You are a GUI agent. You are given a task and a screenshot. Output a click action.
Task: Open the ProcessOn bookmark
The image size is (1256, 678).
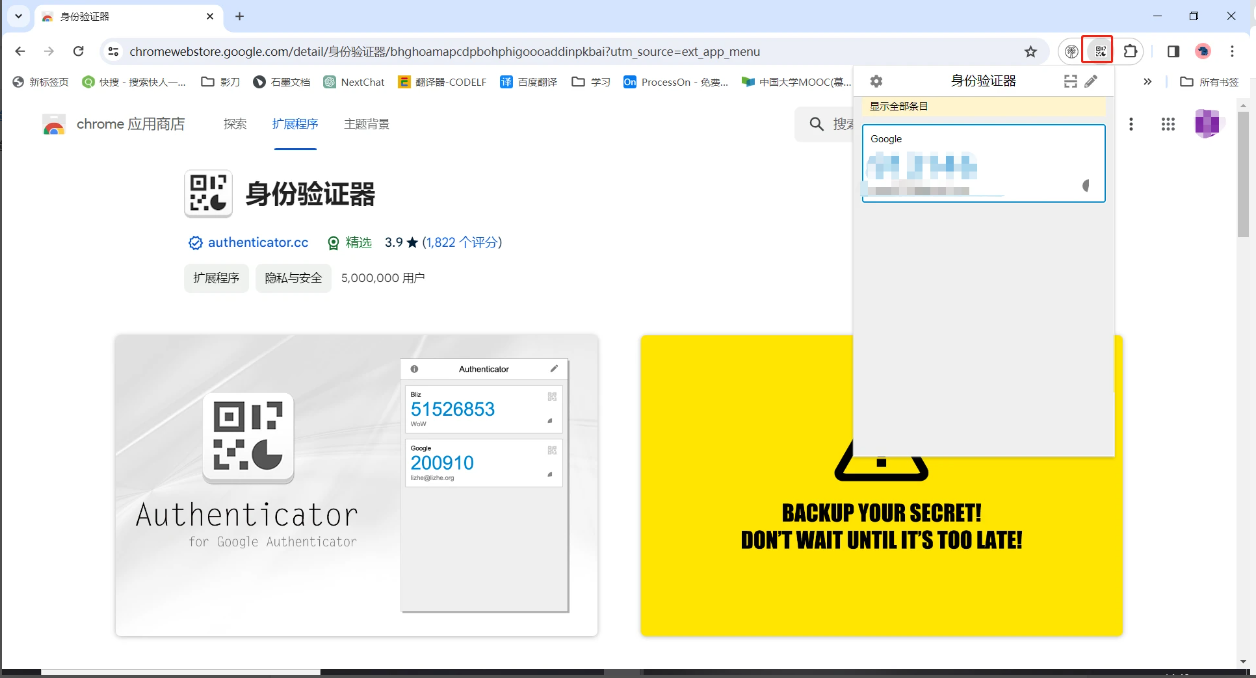pyautogui.click(x=676, y=82)
